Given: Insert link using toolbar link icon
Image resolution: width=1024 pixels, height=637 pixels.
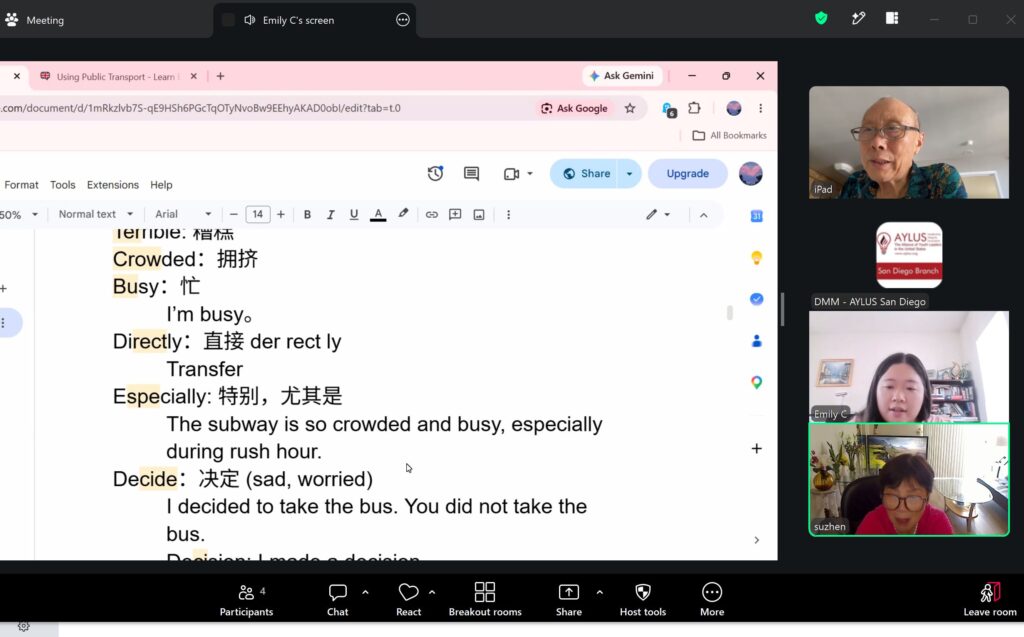Looking at the screenshot, I should coord(432,214).
